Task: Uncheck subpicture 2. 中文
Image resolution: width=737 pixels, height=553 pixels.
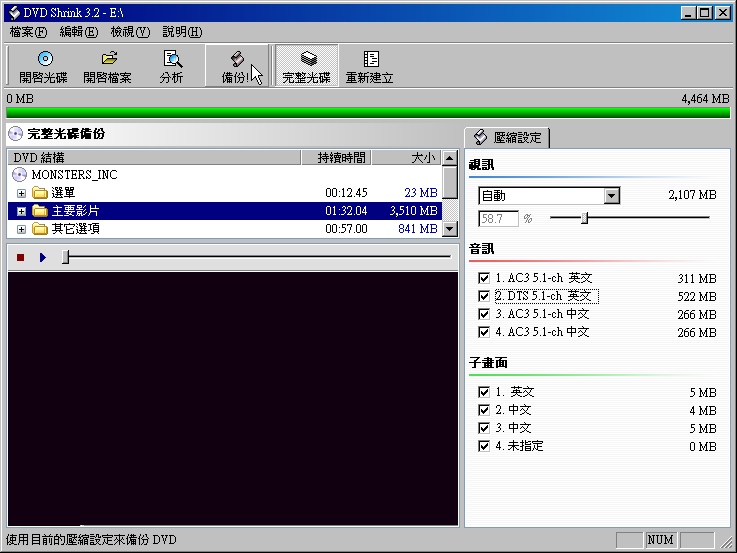Action: click(x=484, y=410)
